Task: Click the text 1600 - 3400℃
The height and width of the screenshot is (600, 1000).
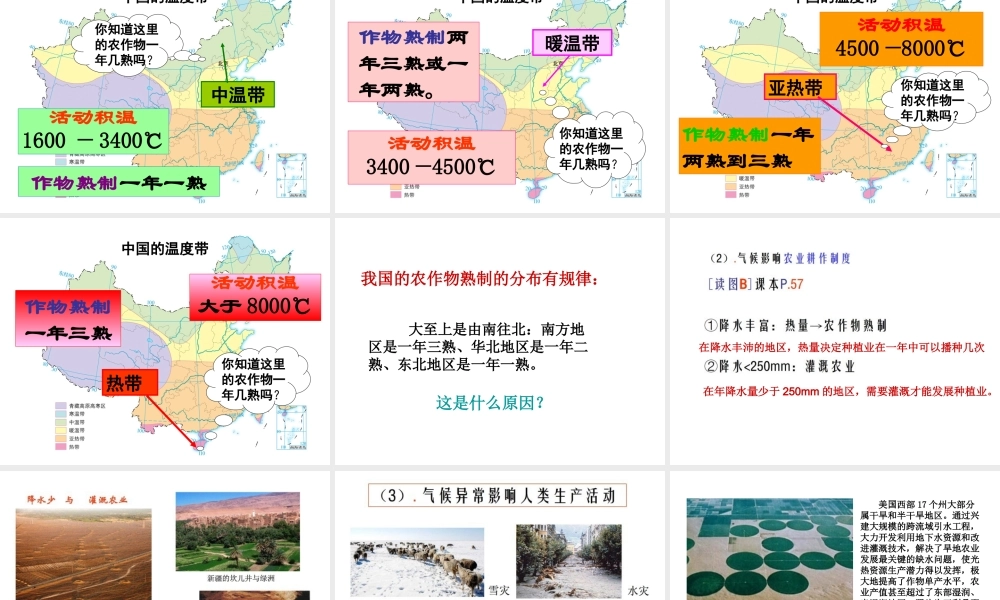Action: [92, 140]
